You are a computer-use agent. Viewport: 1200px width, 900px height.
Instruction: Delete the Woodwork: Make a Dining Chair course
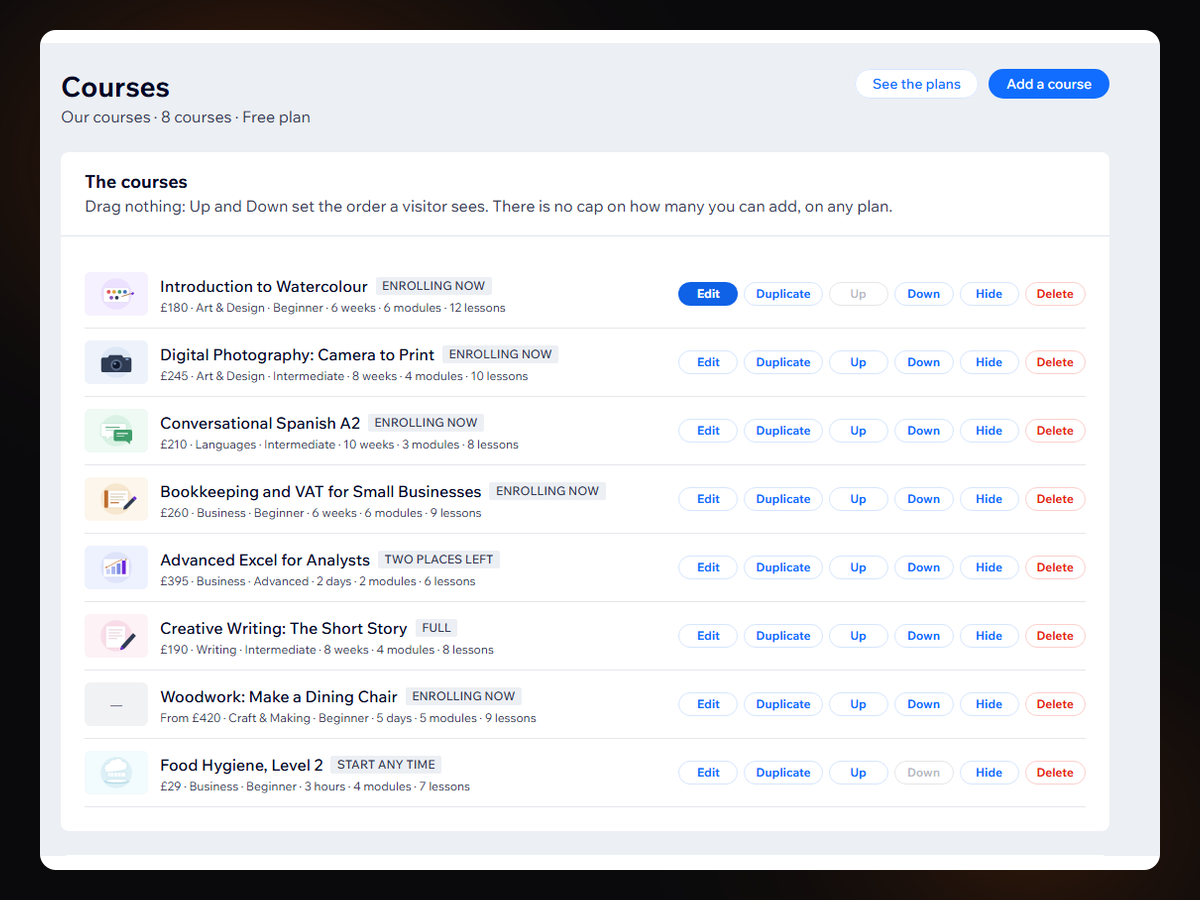coord(1055,704)
